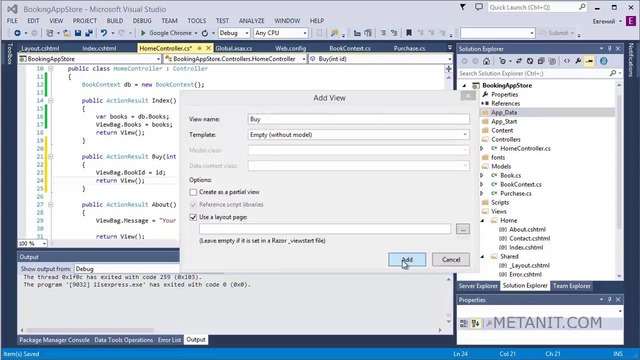640x360 pixels.
Task: Open the BUILD menu
Action: (115, 21)
